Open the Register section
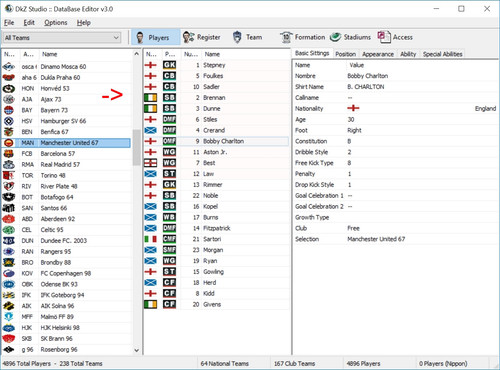 coord(201,37)
